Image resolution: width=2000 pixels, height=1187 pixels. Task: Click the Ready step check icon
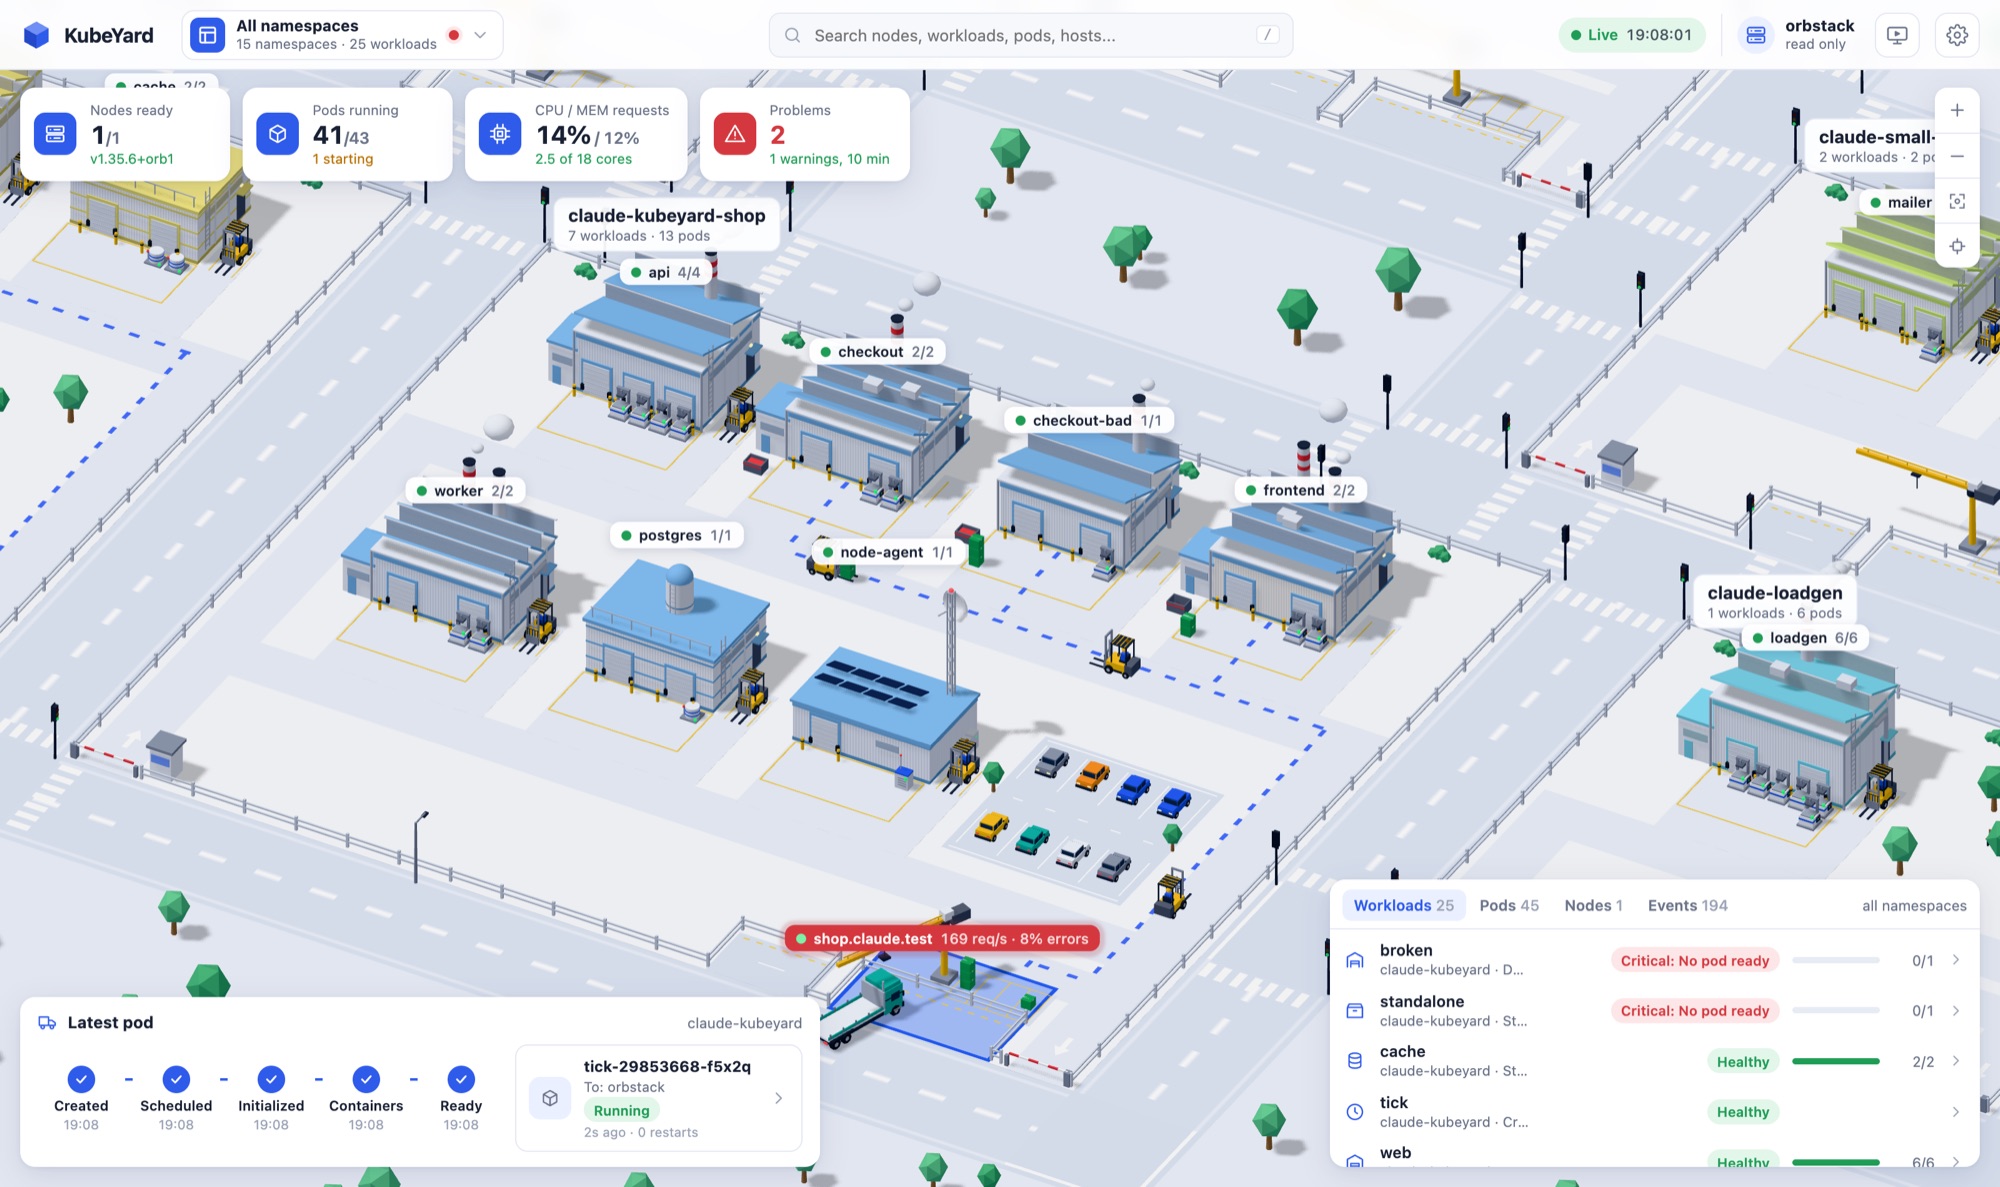(x=461, y=1079)
